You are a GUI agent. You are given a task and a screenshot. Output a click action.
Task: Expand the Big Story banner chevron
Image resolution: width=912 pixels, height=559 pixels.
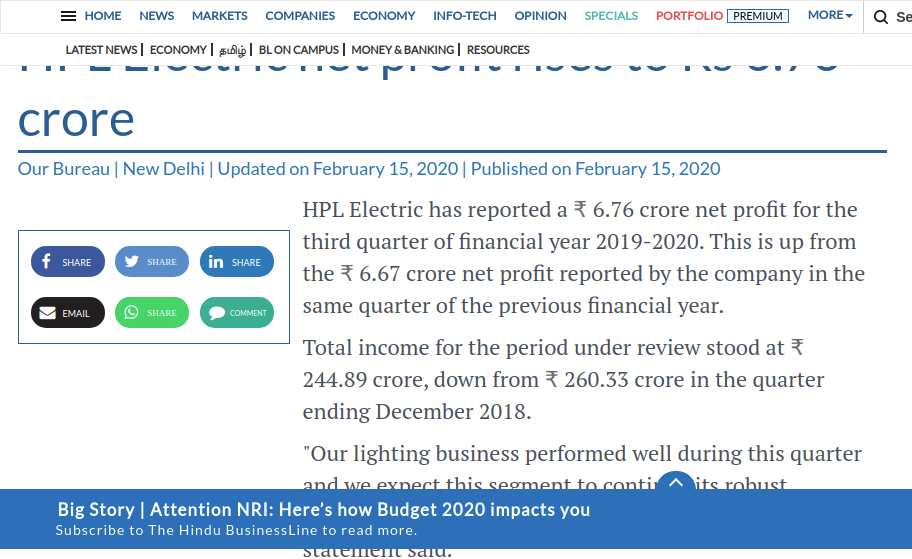pos(675,482)
